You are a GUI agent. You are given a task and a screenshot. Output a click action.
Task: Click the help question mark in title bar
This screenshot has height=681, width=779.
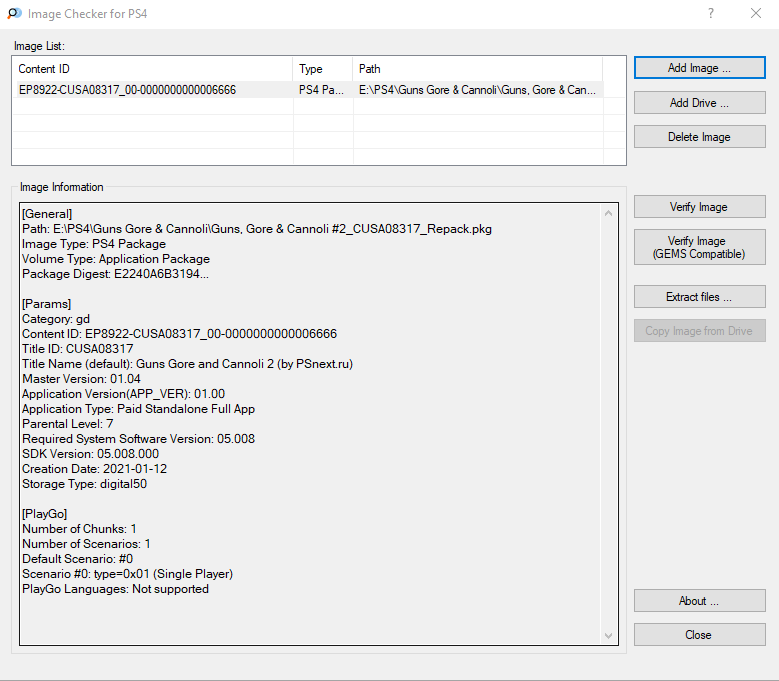[x=711, y=13]
